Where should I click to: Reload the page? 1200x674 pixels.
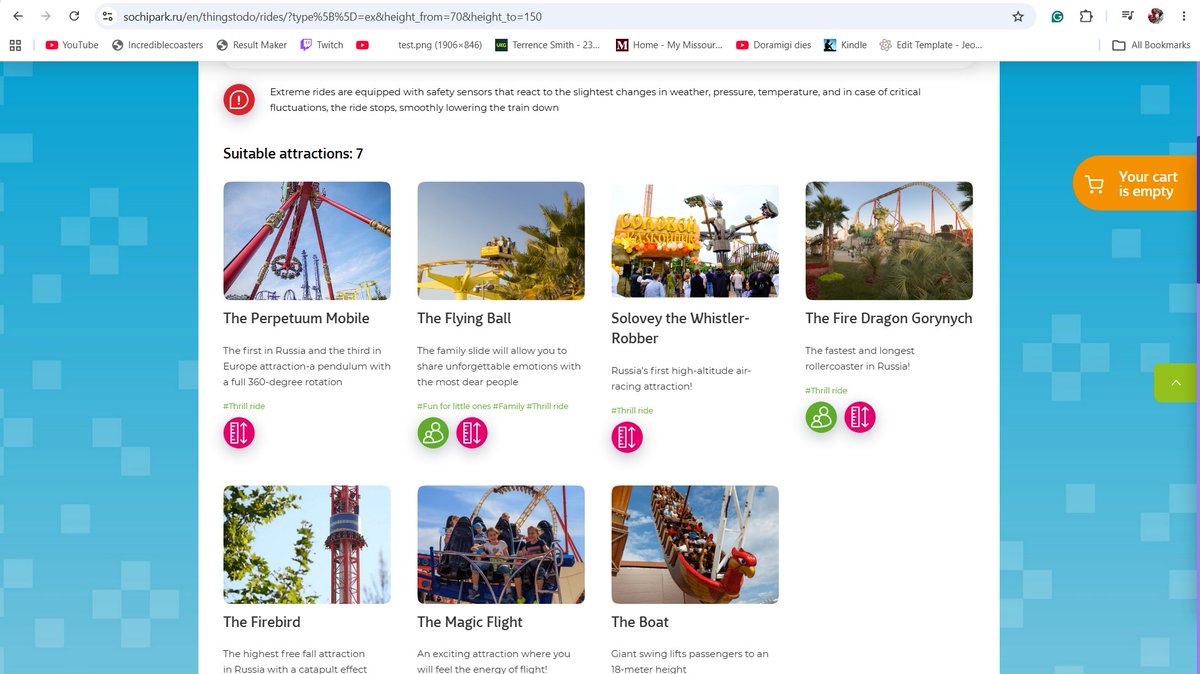[x=73, y=16]
